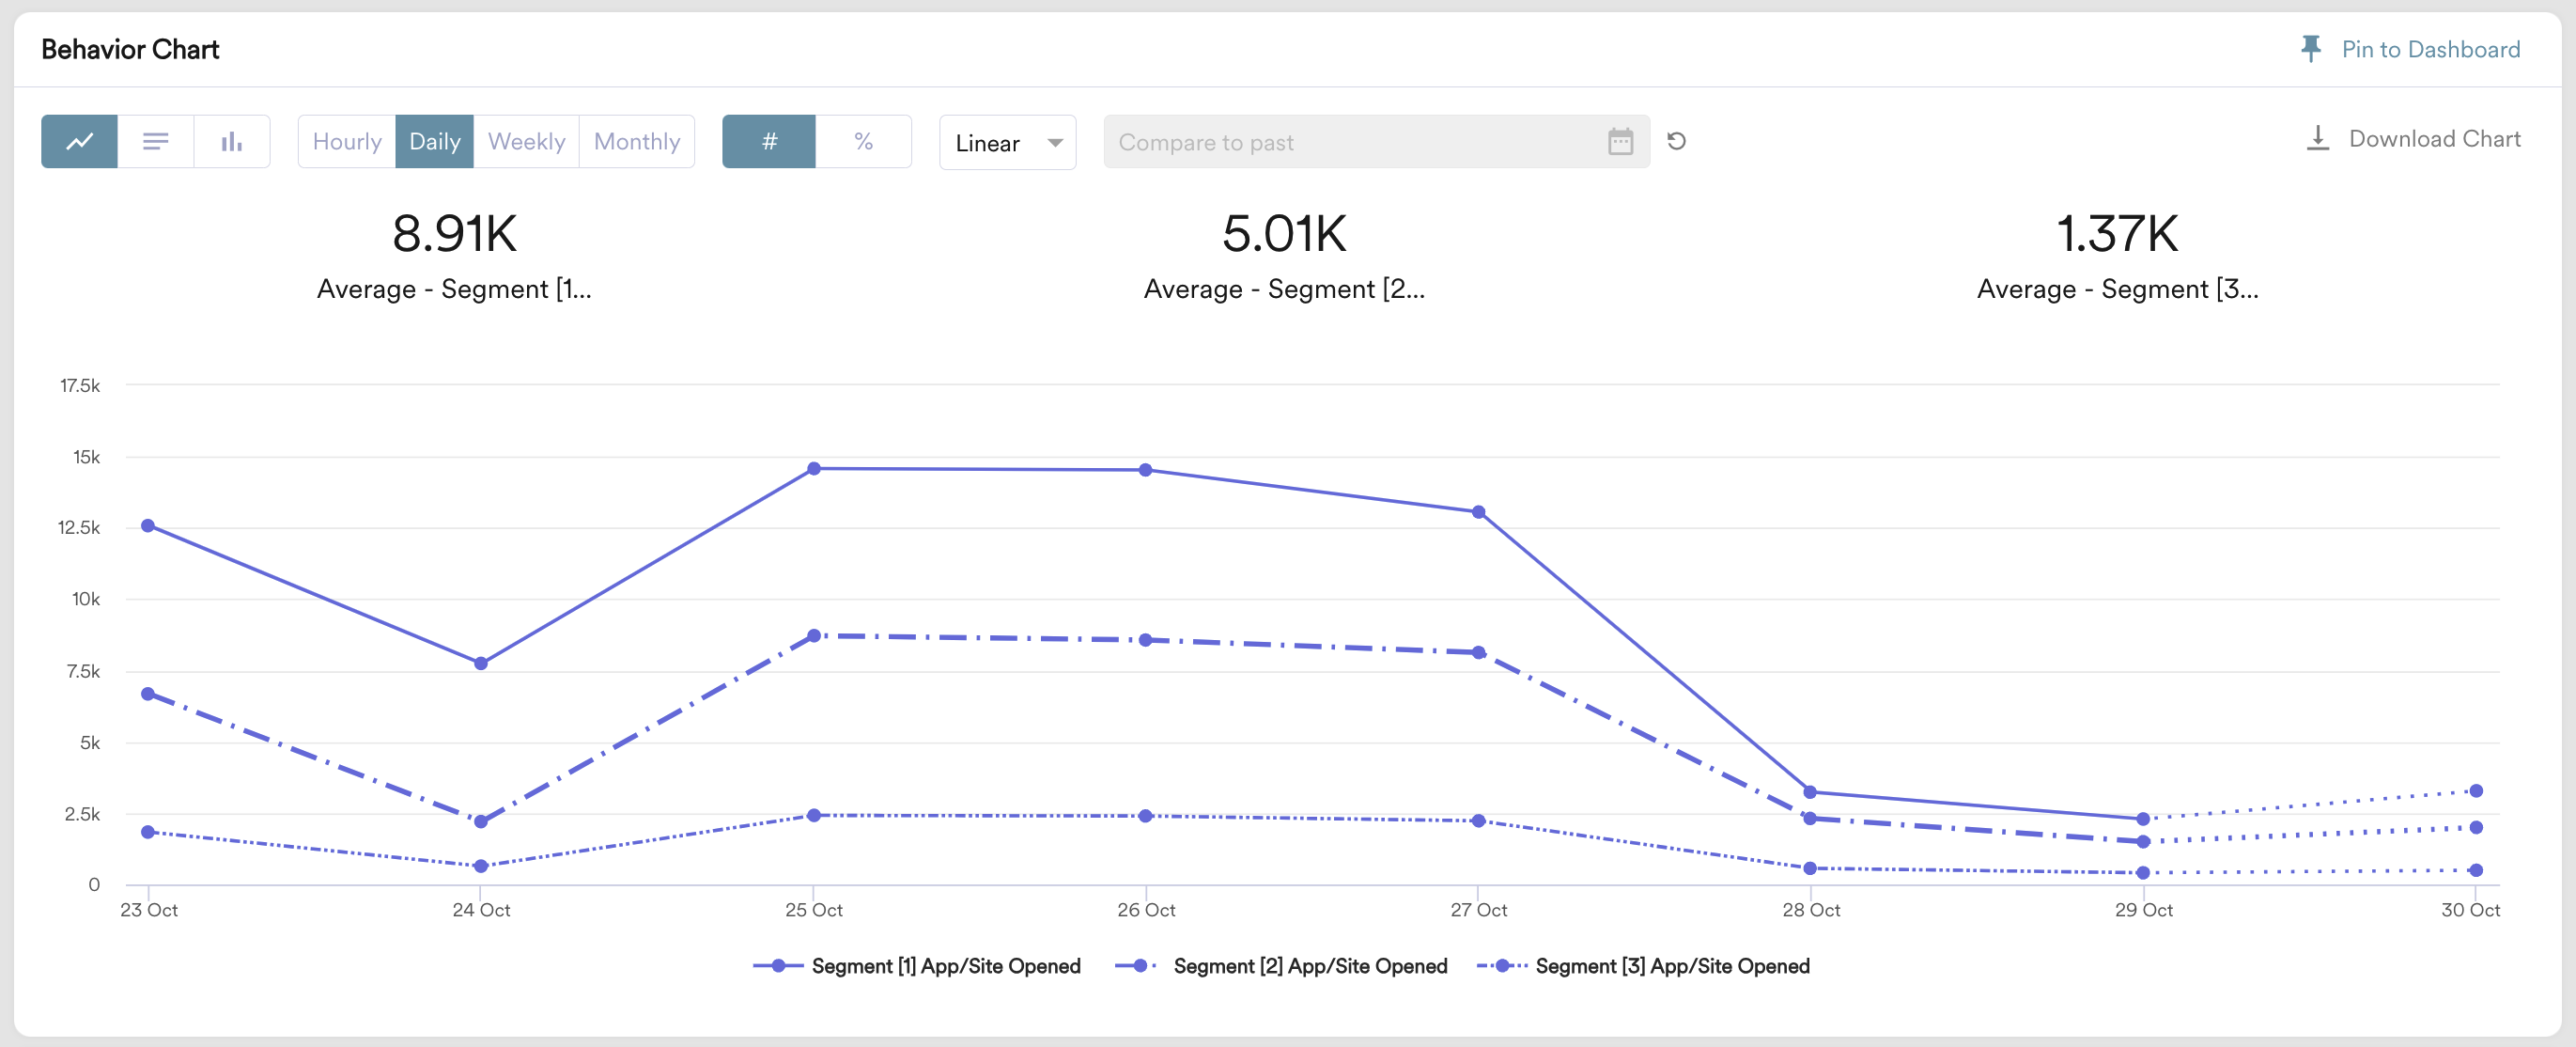Select the Monthly granularity tab
The image size is (2576, 1047).
pos(636,142)
